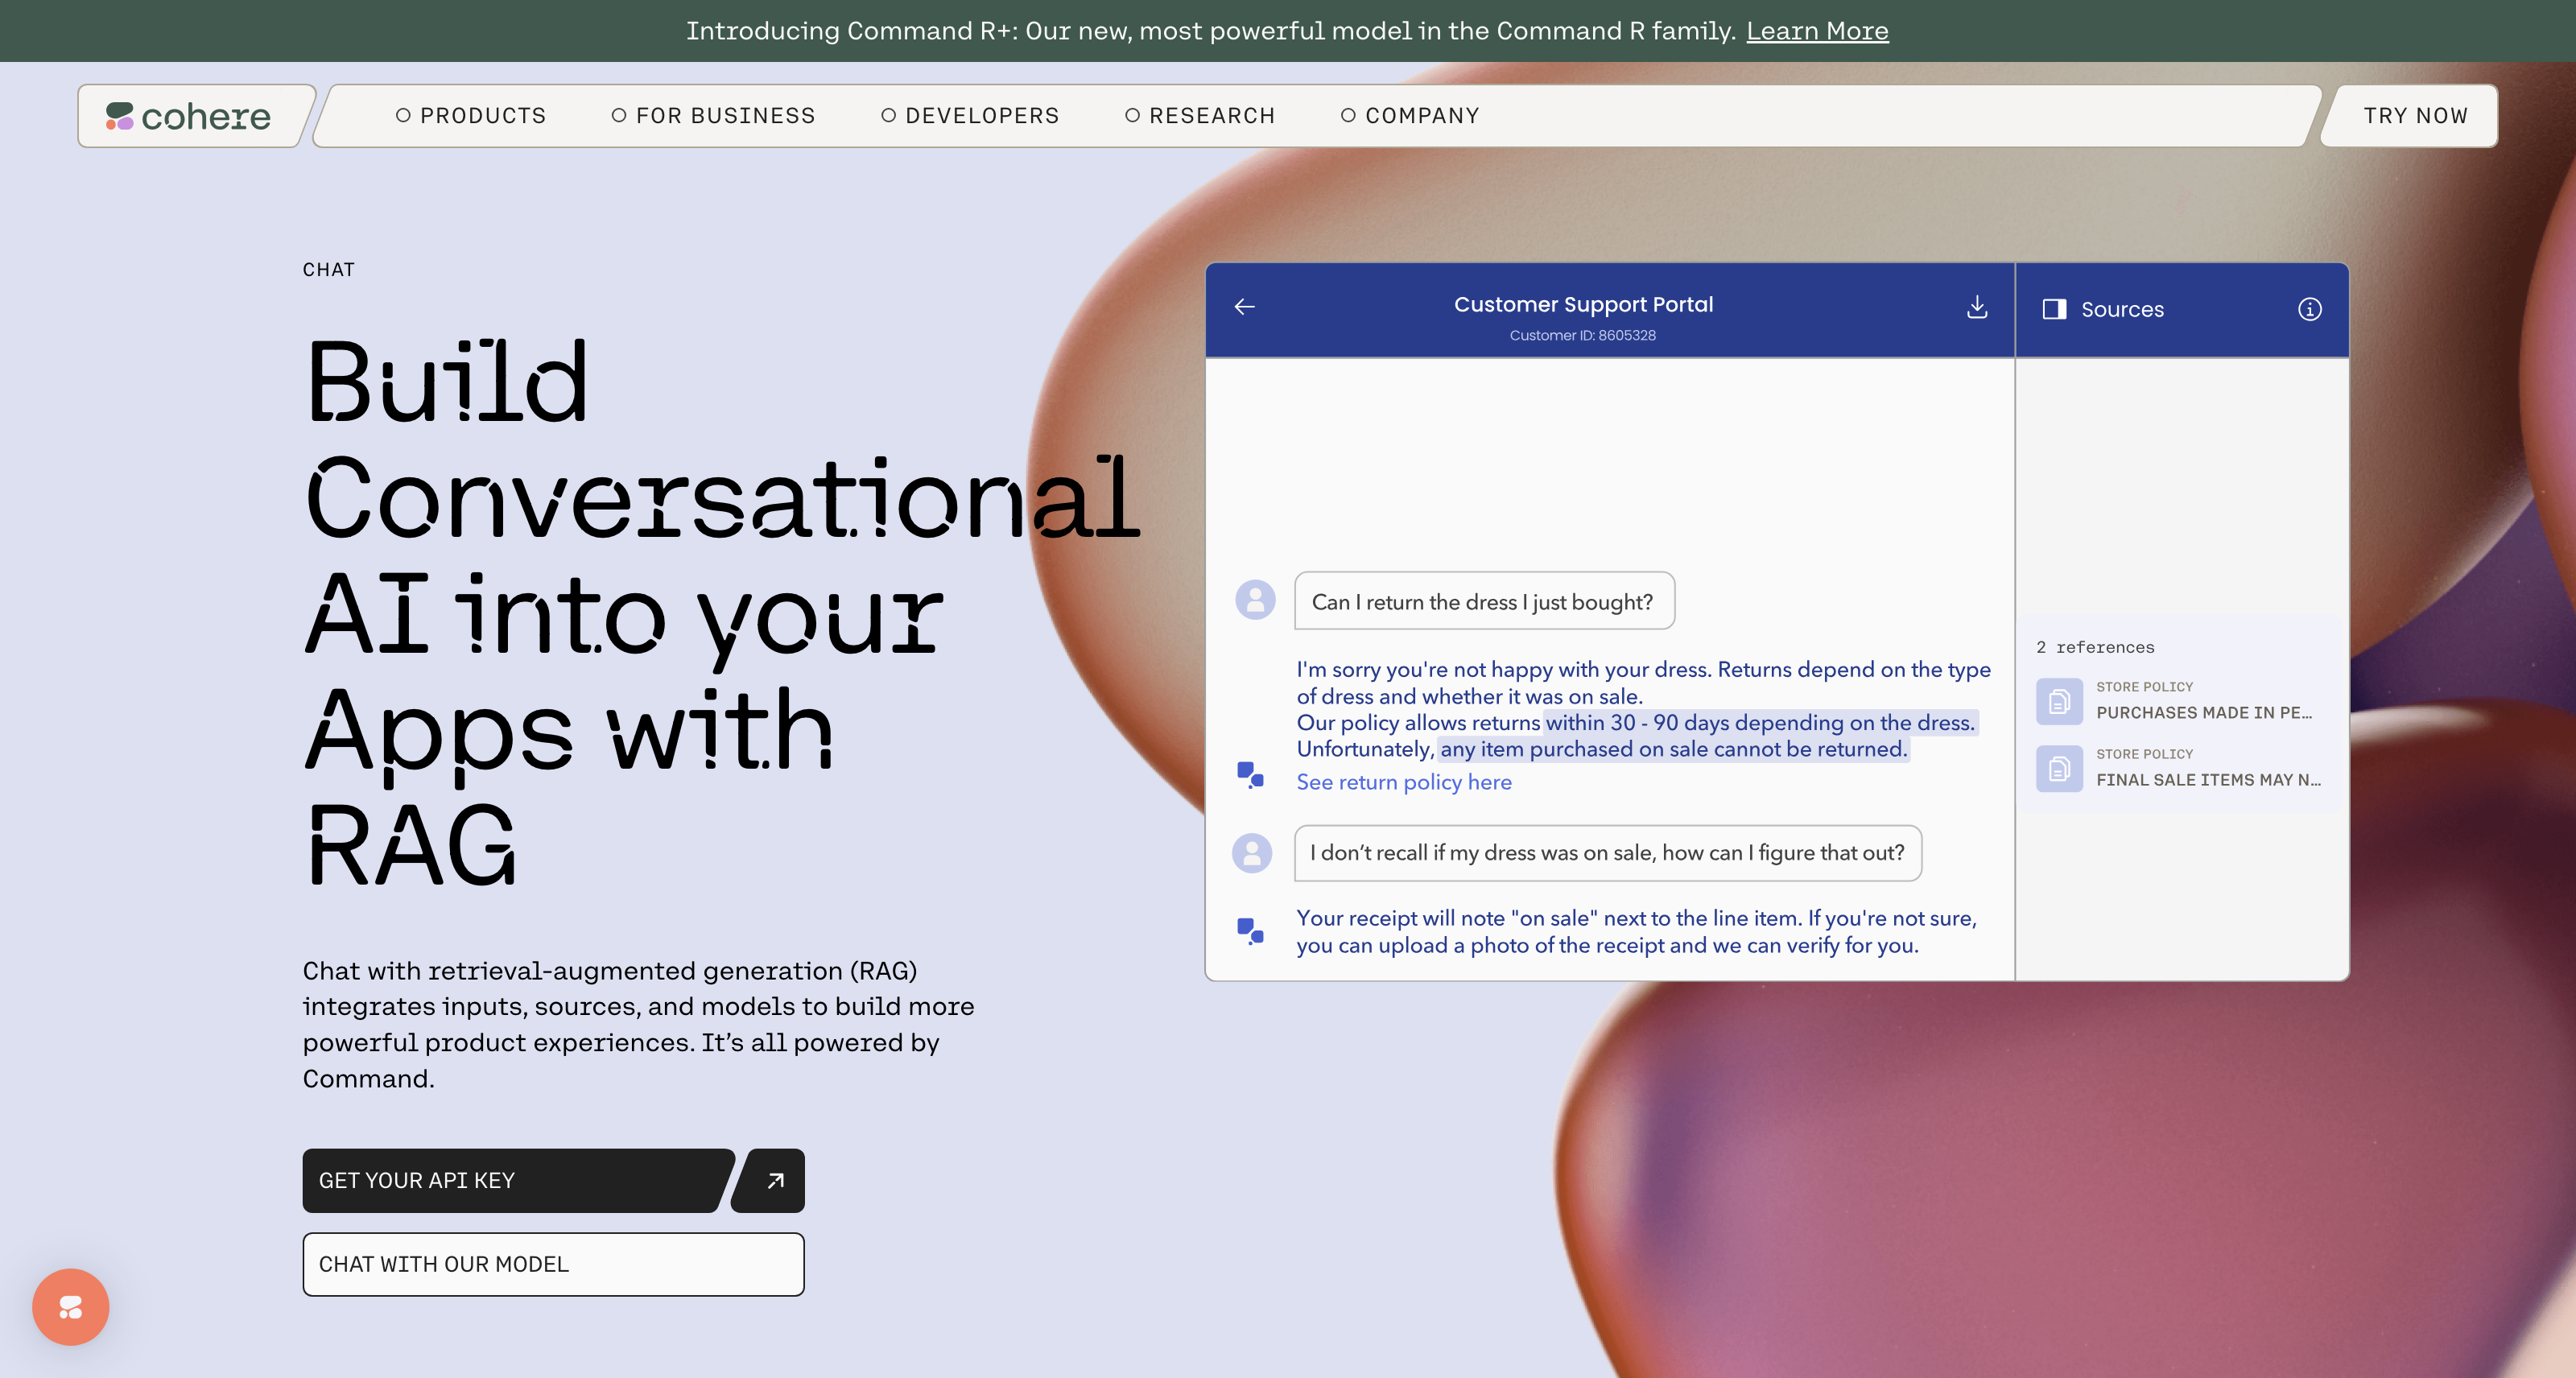Click the highlighted 'any item purchased on sale' citation
2576x1378 pixels.
[1674, 749]
